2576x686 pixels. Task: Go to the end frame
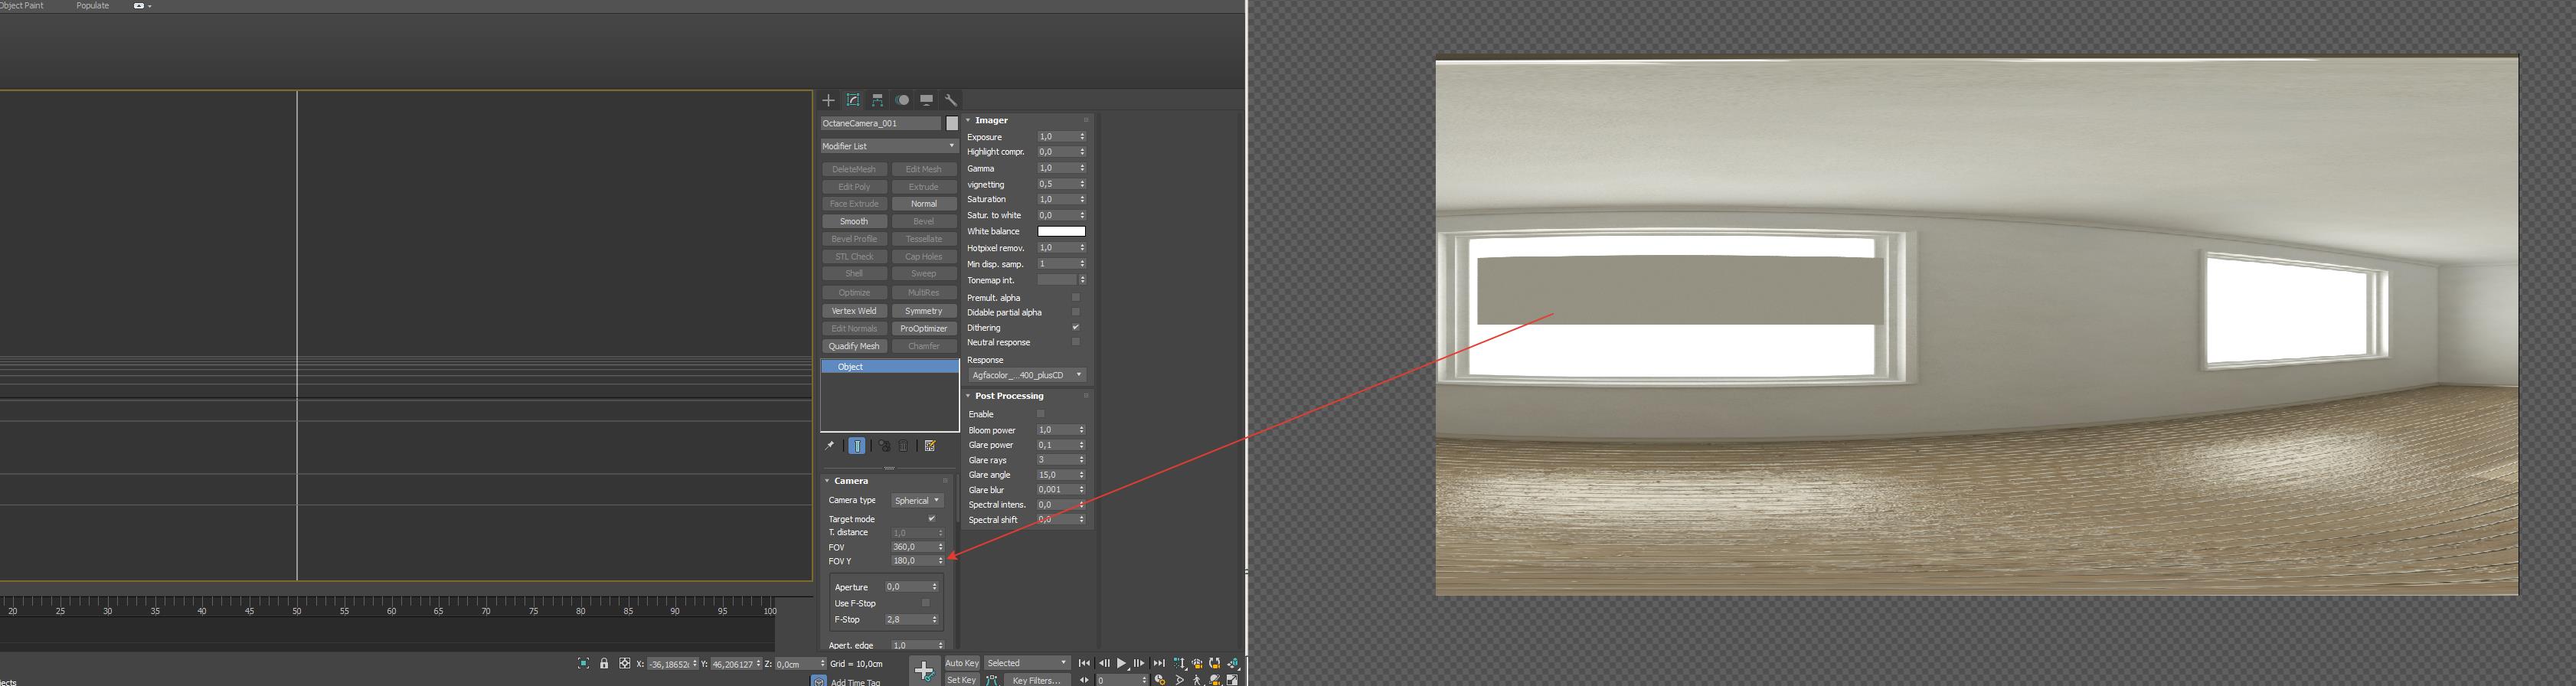[1159, 663]
